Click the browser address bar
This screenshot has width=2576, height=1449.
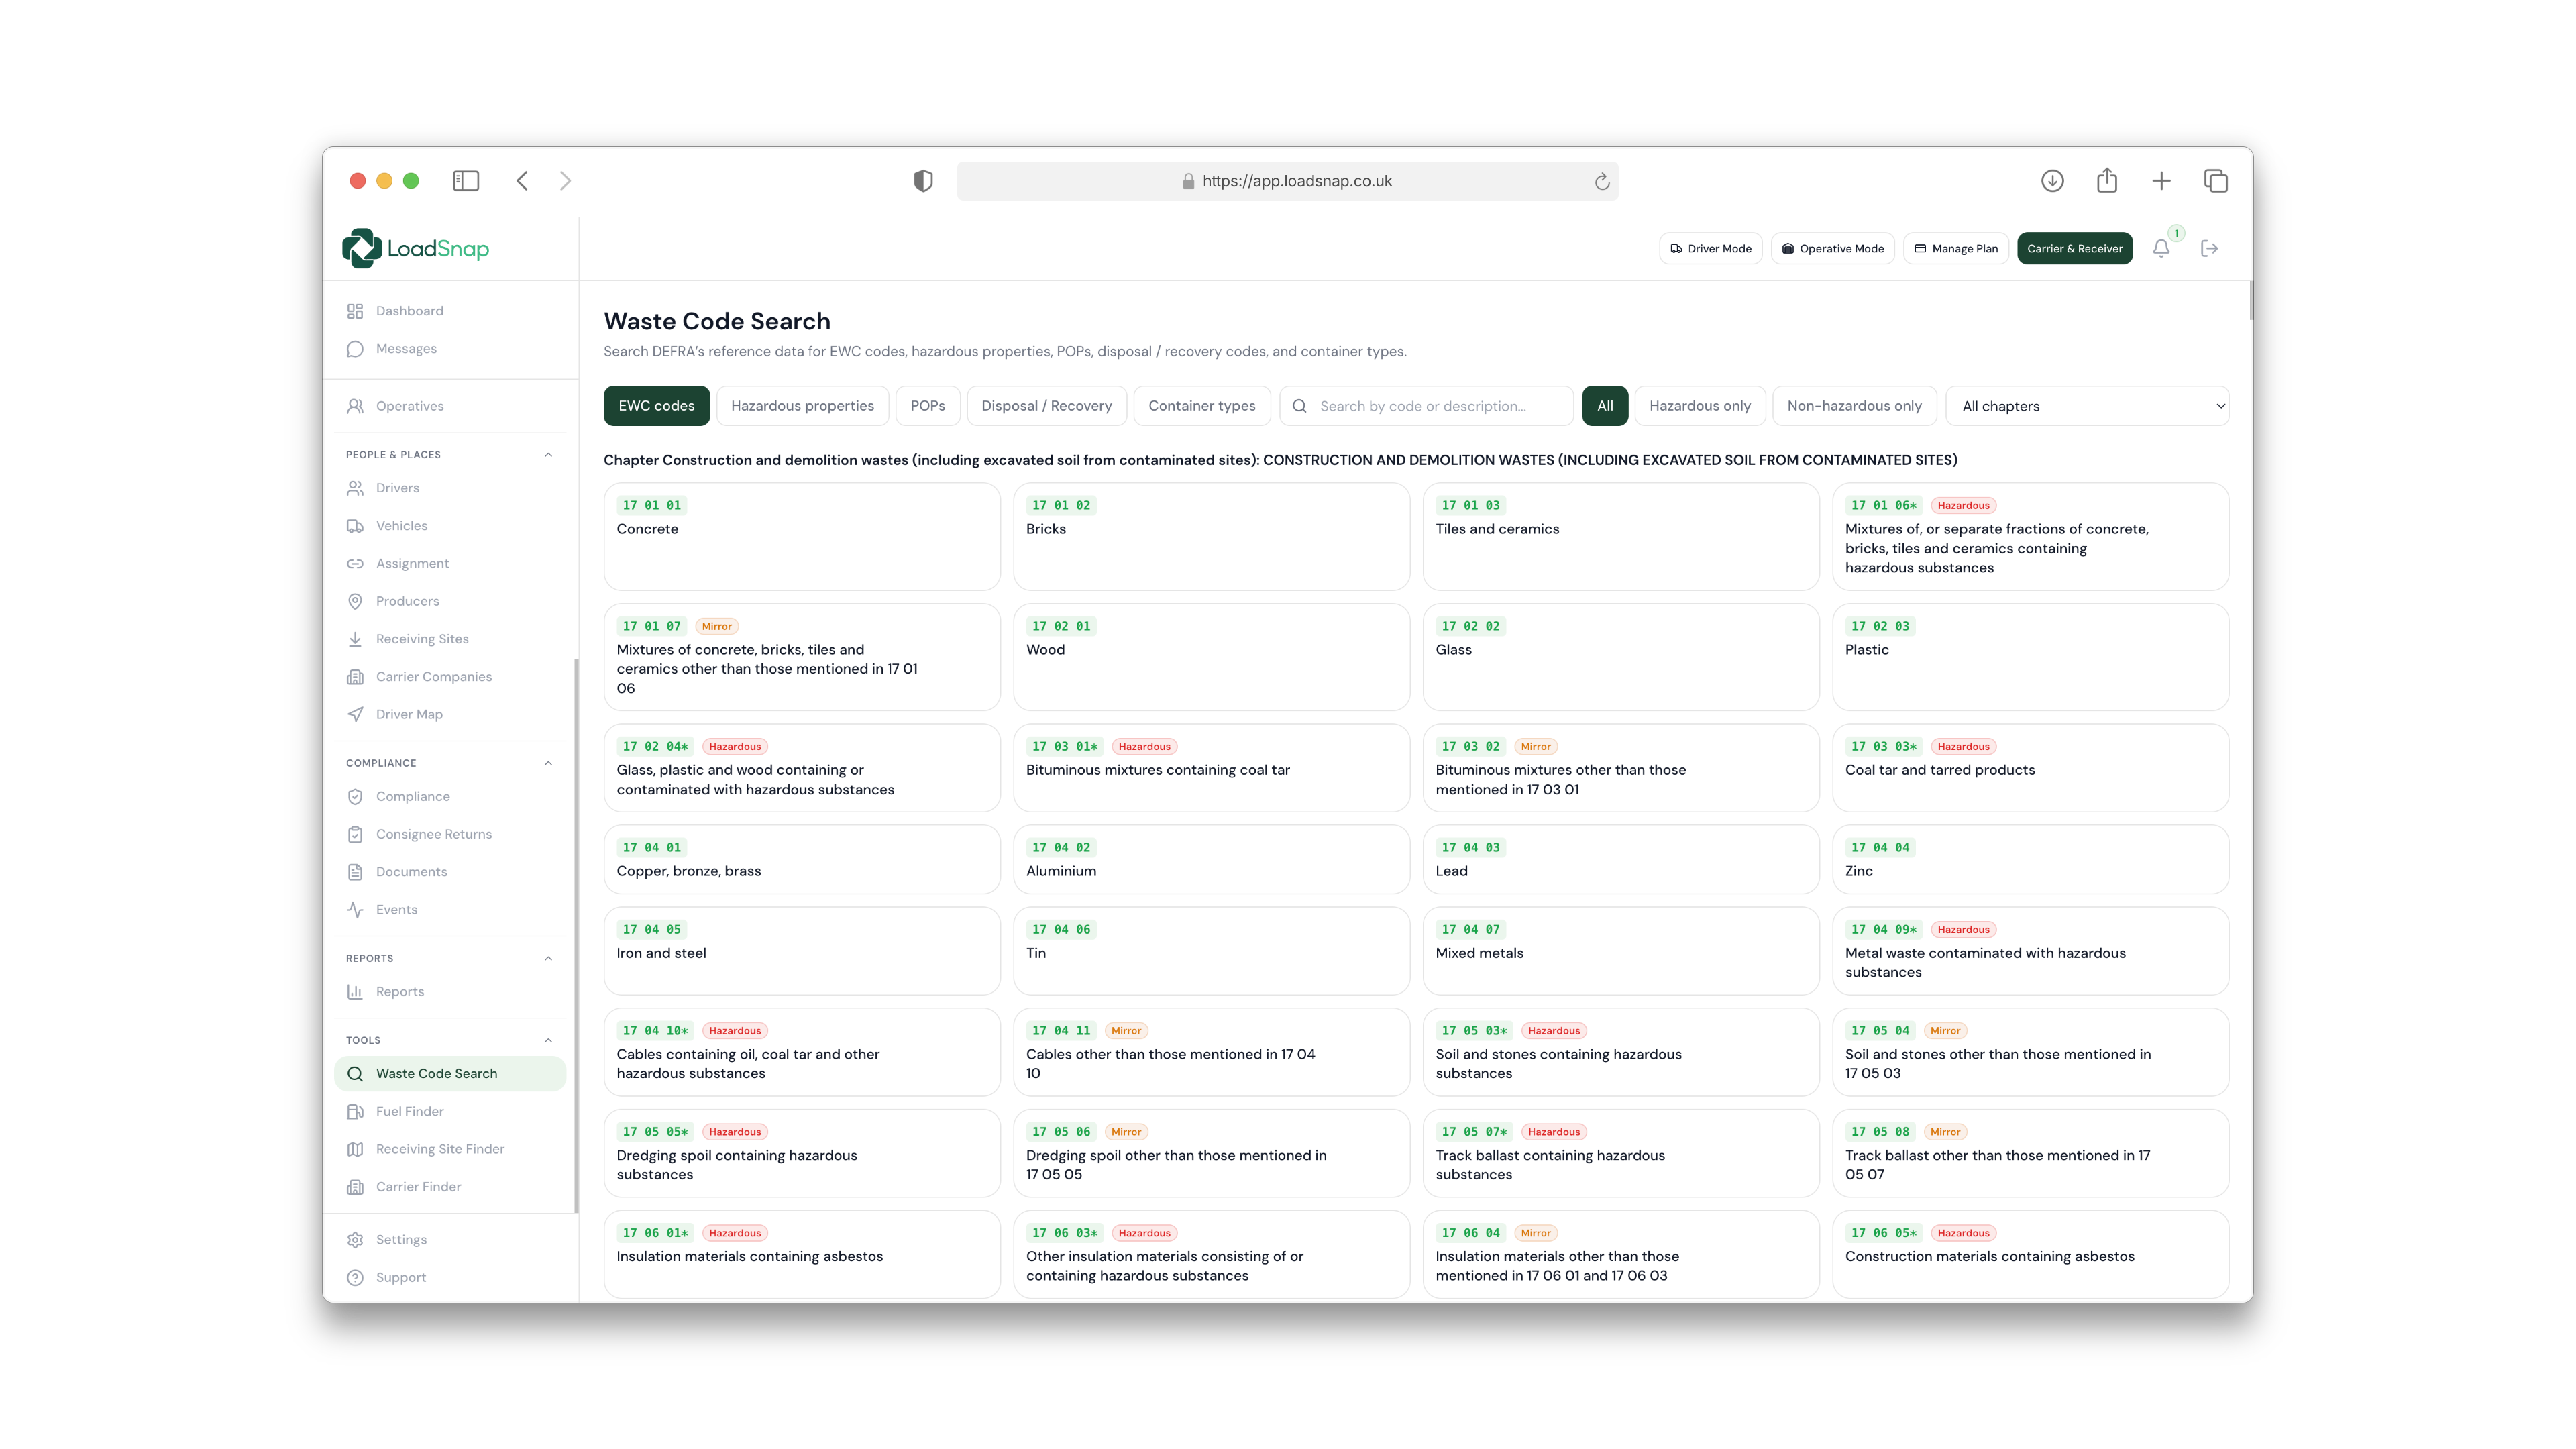coord(1288,181)
